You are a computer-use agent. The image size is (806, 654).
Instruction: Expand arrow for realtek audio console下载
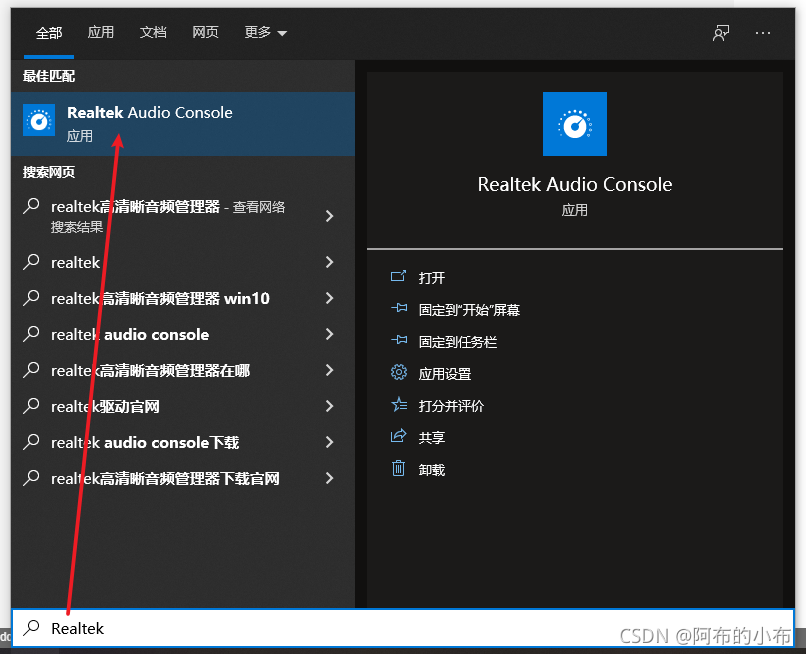point(329,442)
